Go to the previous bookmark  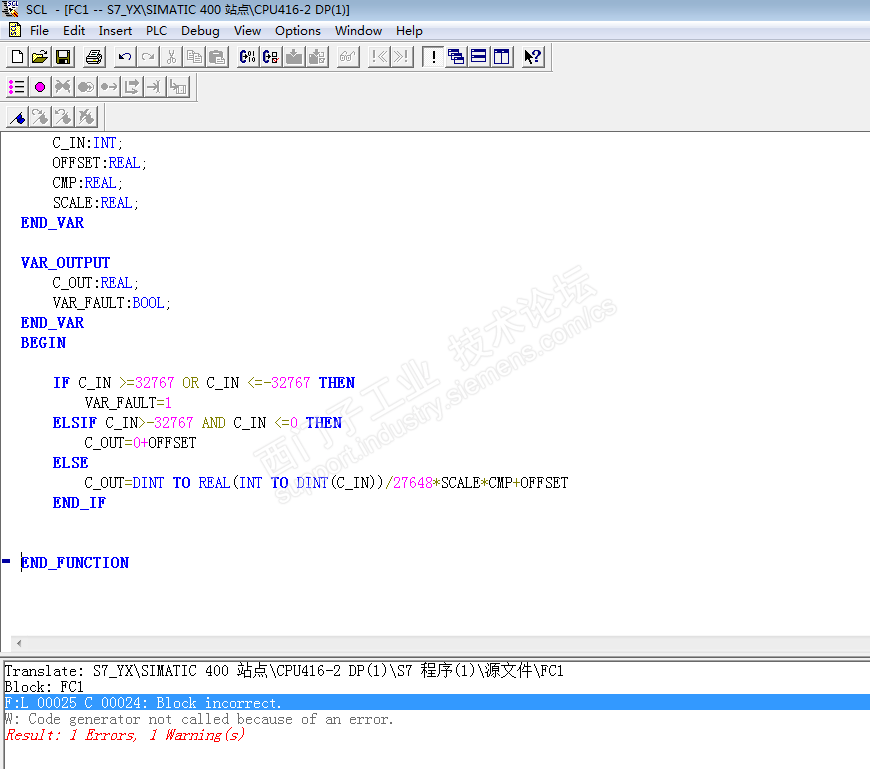click(x=64, y=118)
